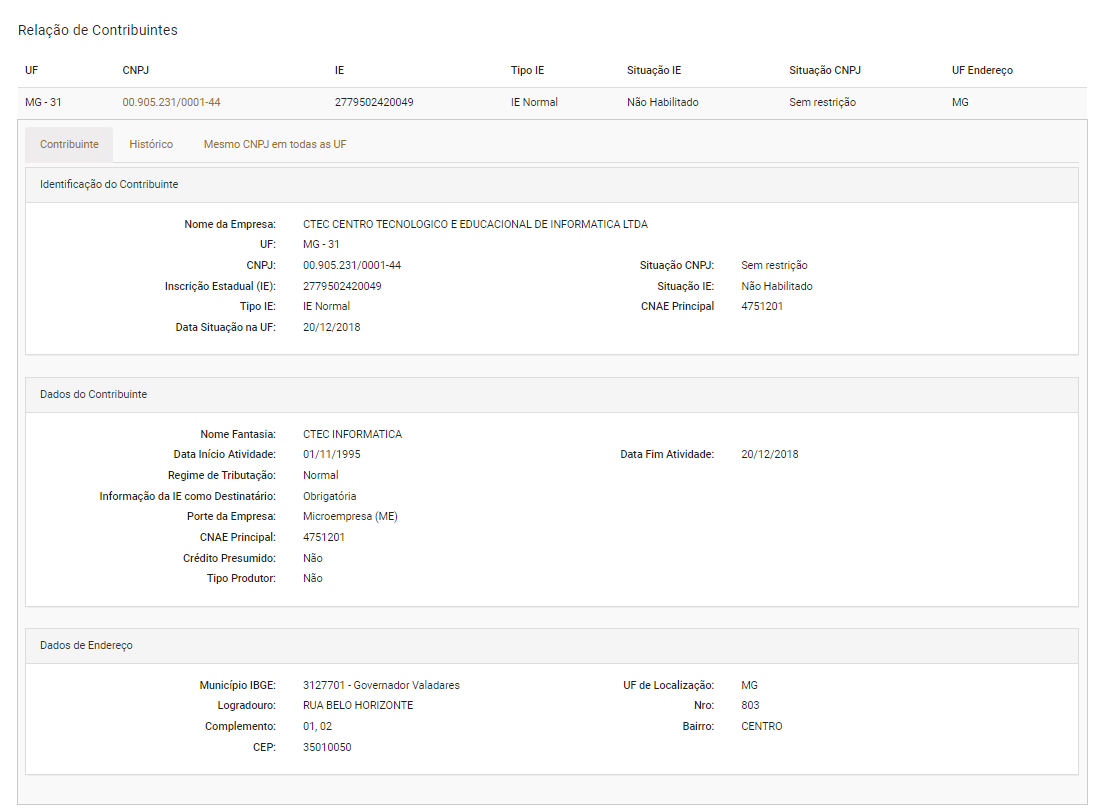Image resolution: width=1095 pixels, height=808 pixels.
Task: Click the Nome Fantasia value CTEC INFORMATICA
Action: point(352,434)
